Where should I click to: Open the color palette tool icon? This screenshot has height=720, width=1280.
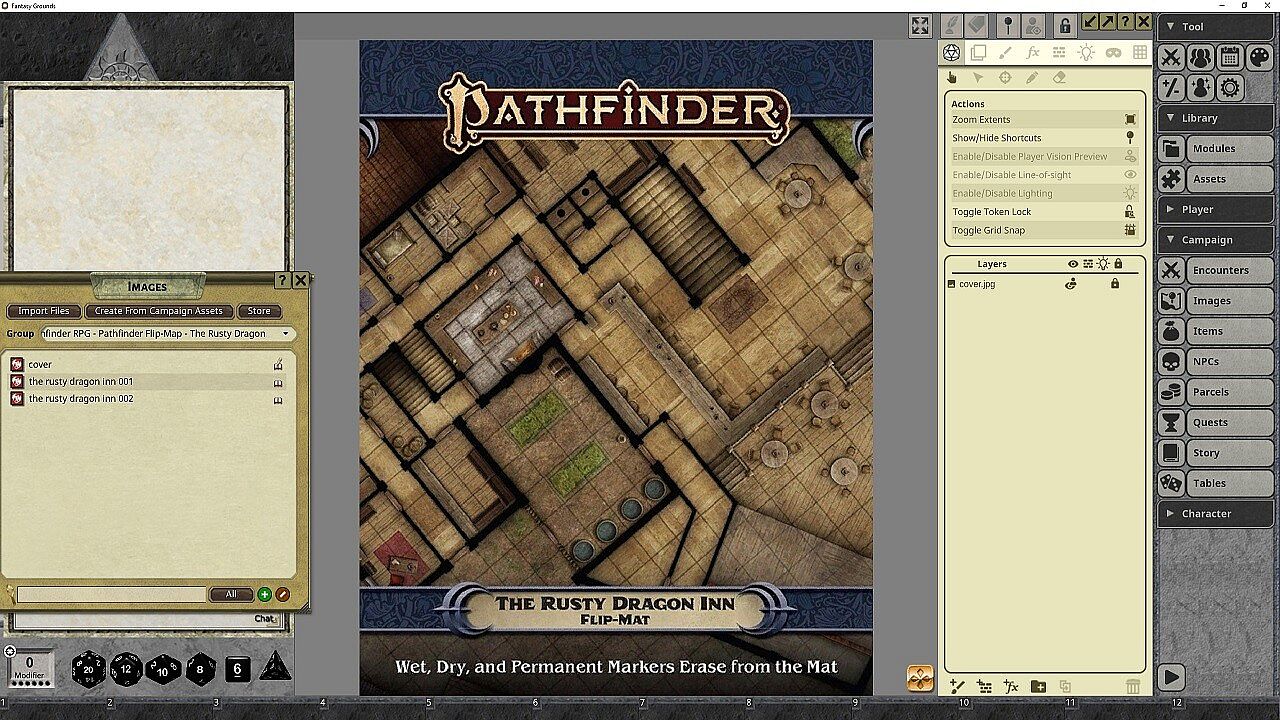1259,57
